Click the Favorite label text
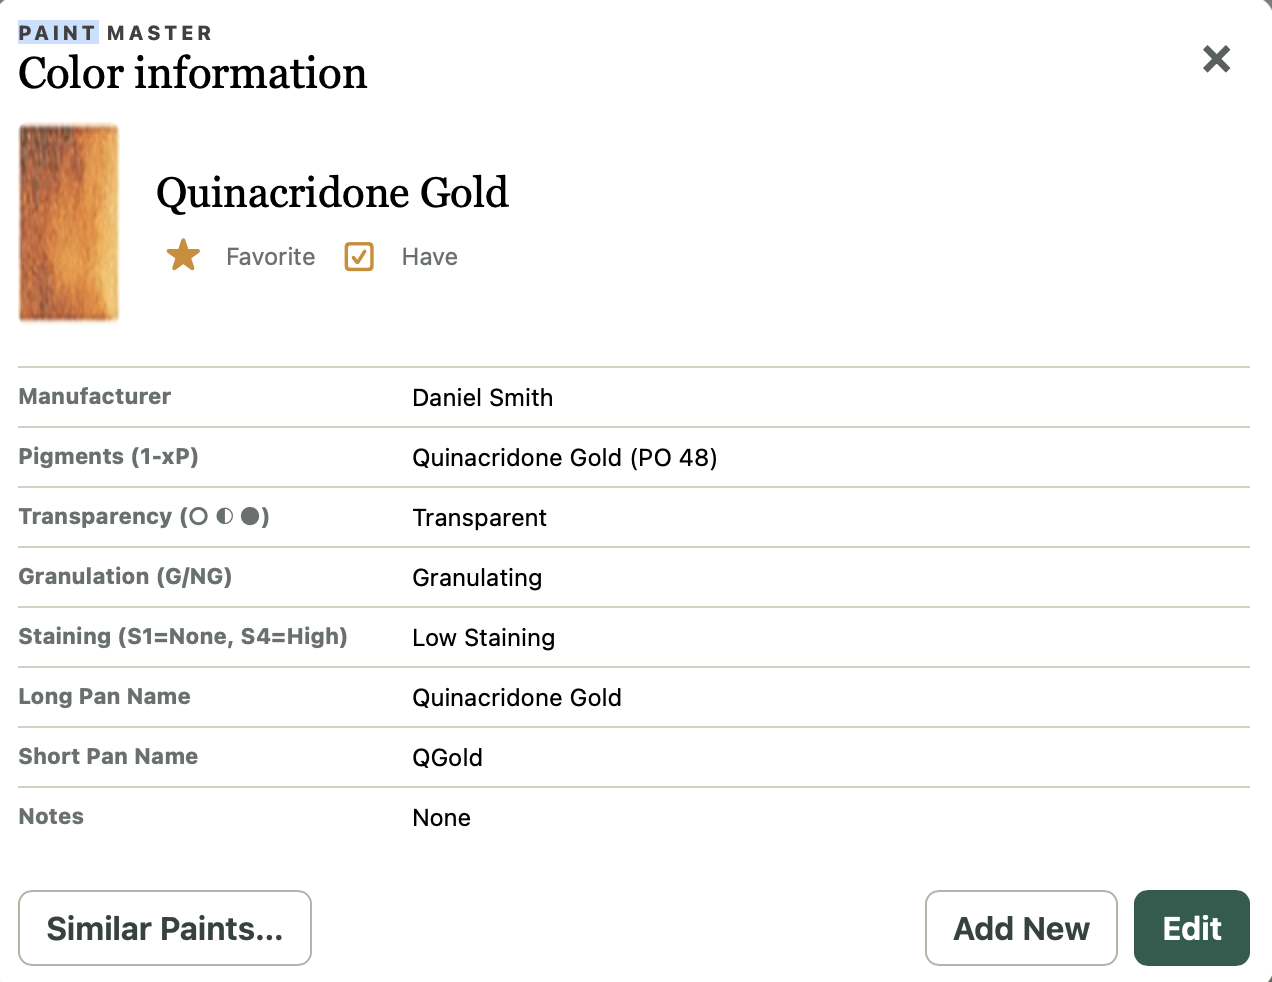This screenshot has width=1272, height=982. 270,257
